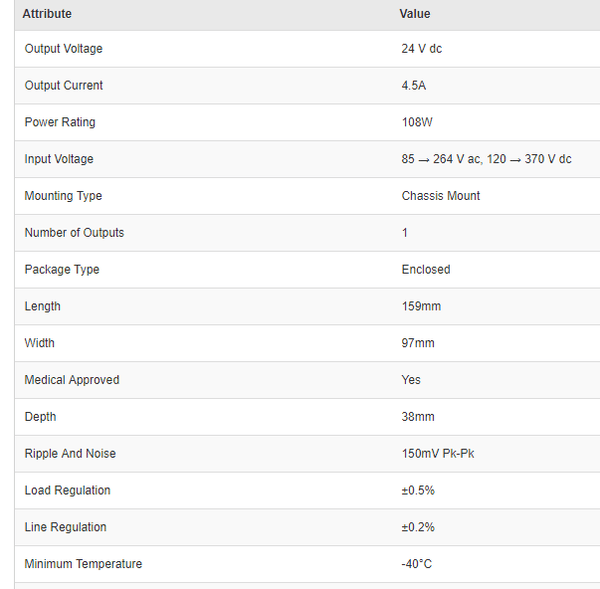The width and height of the screenshot is (600, 589).
Task: Click the 150mV Pk-Pk value
Action: [438, 454]
